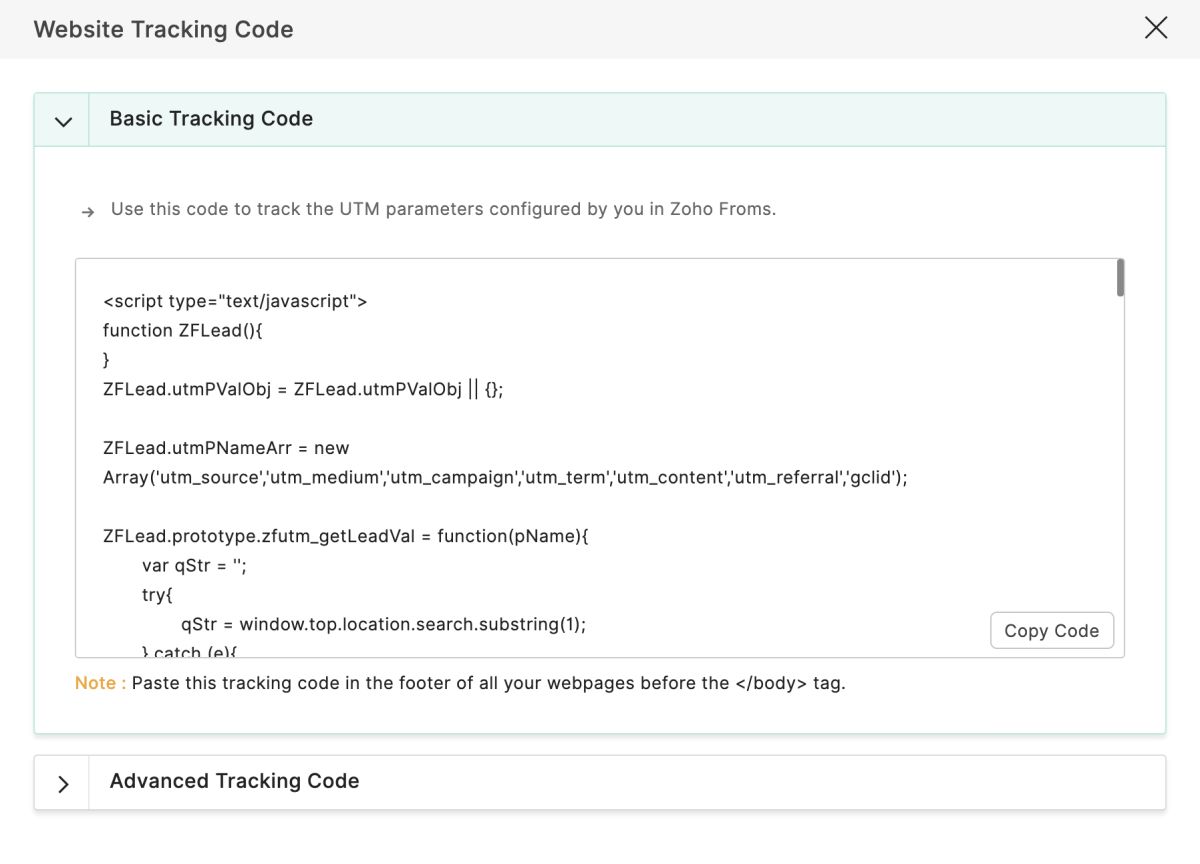Viewport: 1200px width, 864px height.
Task: Click the note about pasting before </body> tag
Action: click(x=488, y=684)
